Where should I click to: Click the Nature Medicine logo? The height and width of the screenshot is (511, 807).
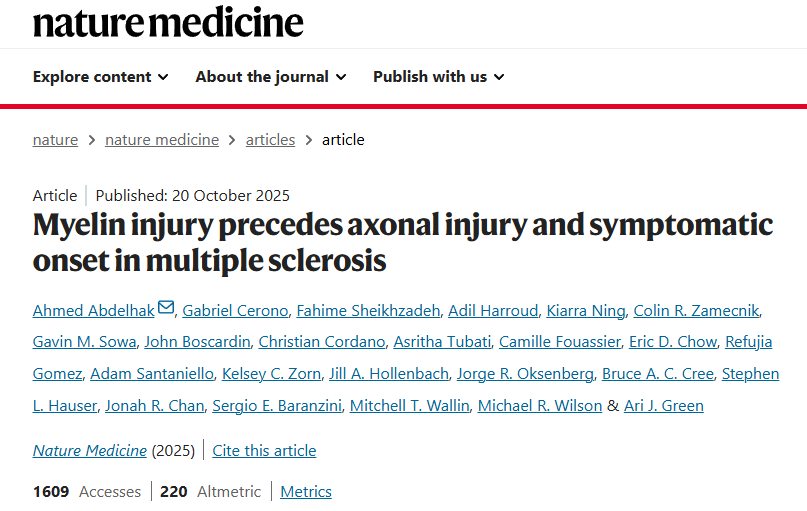click(168, 22)
